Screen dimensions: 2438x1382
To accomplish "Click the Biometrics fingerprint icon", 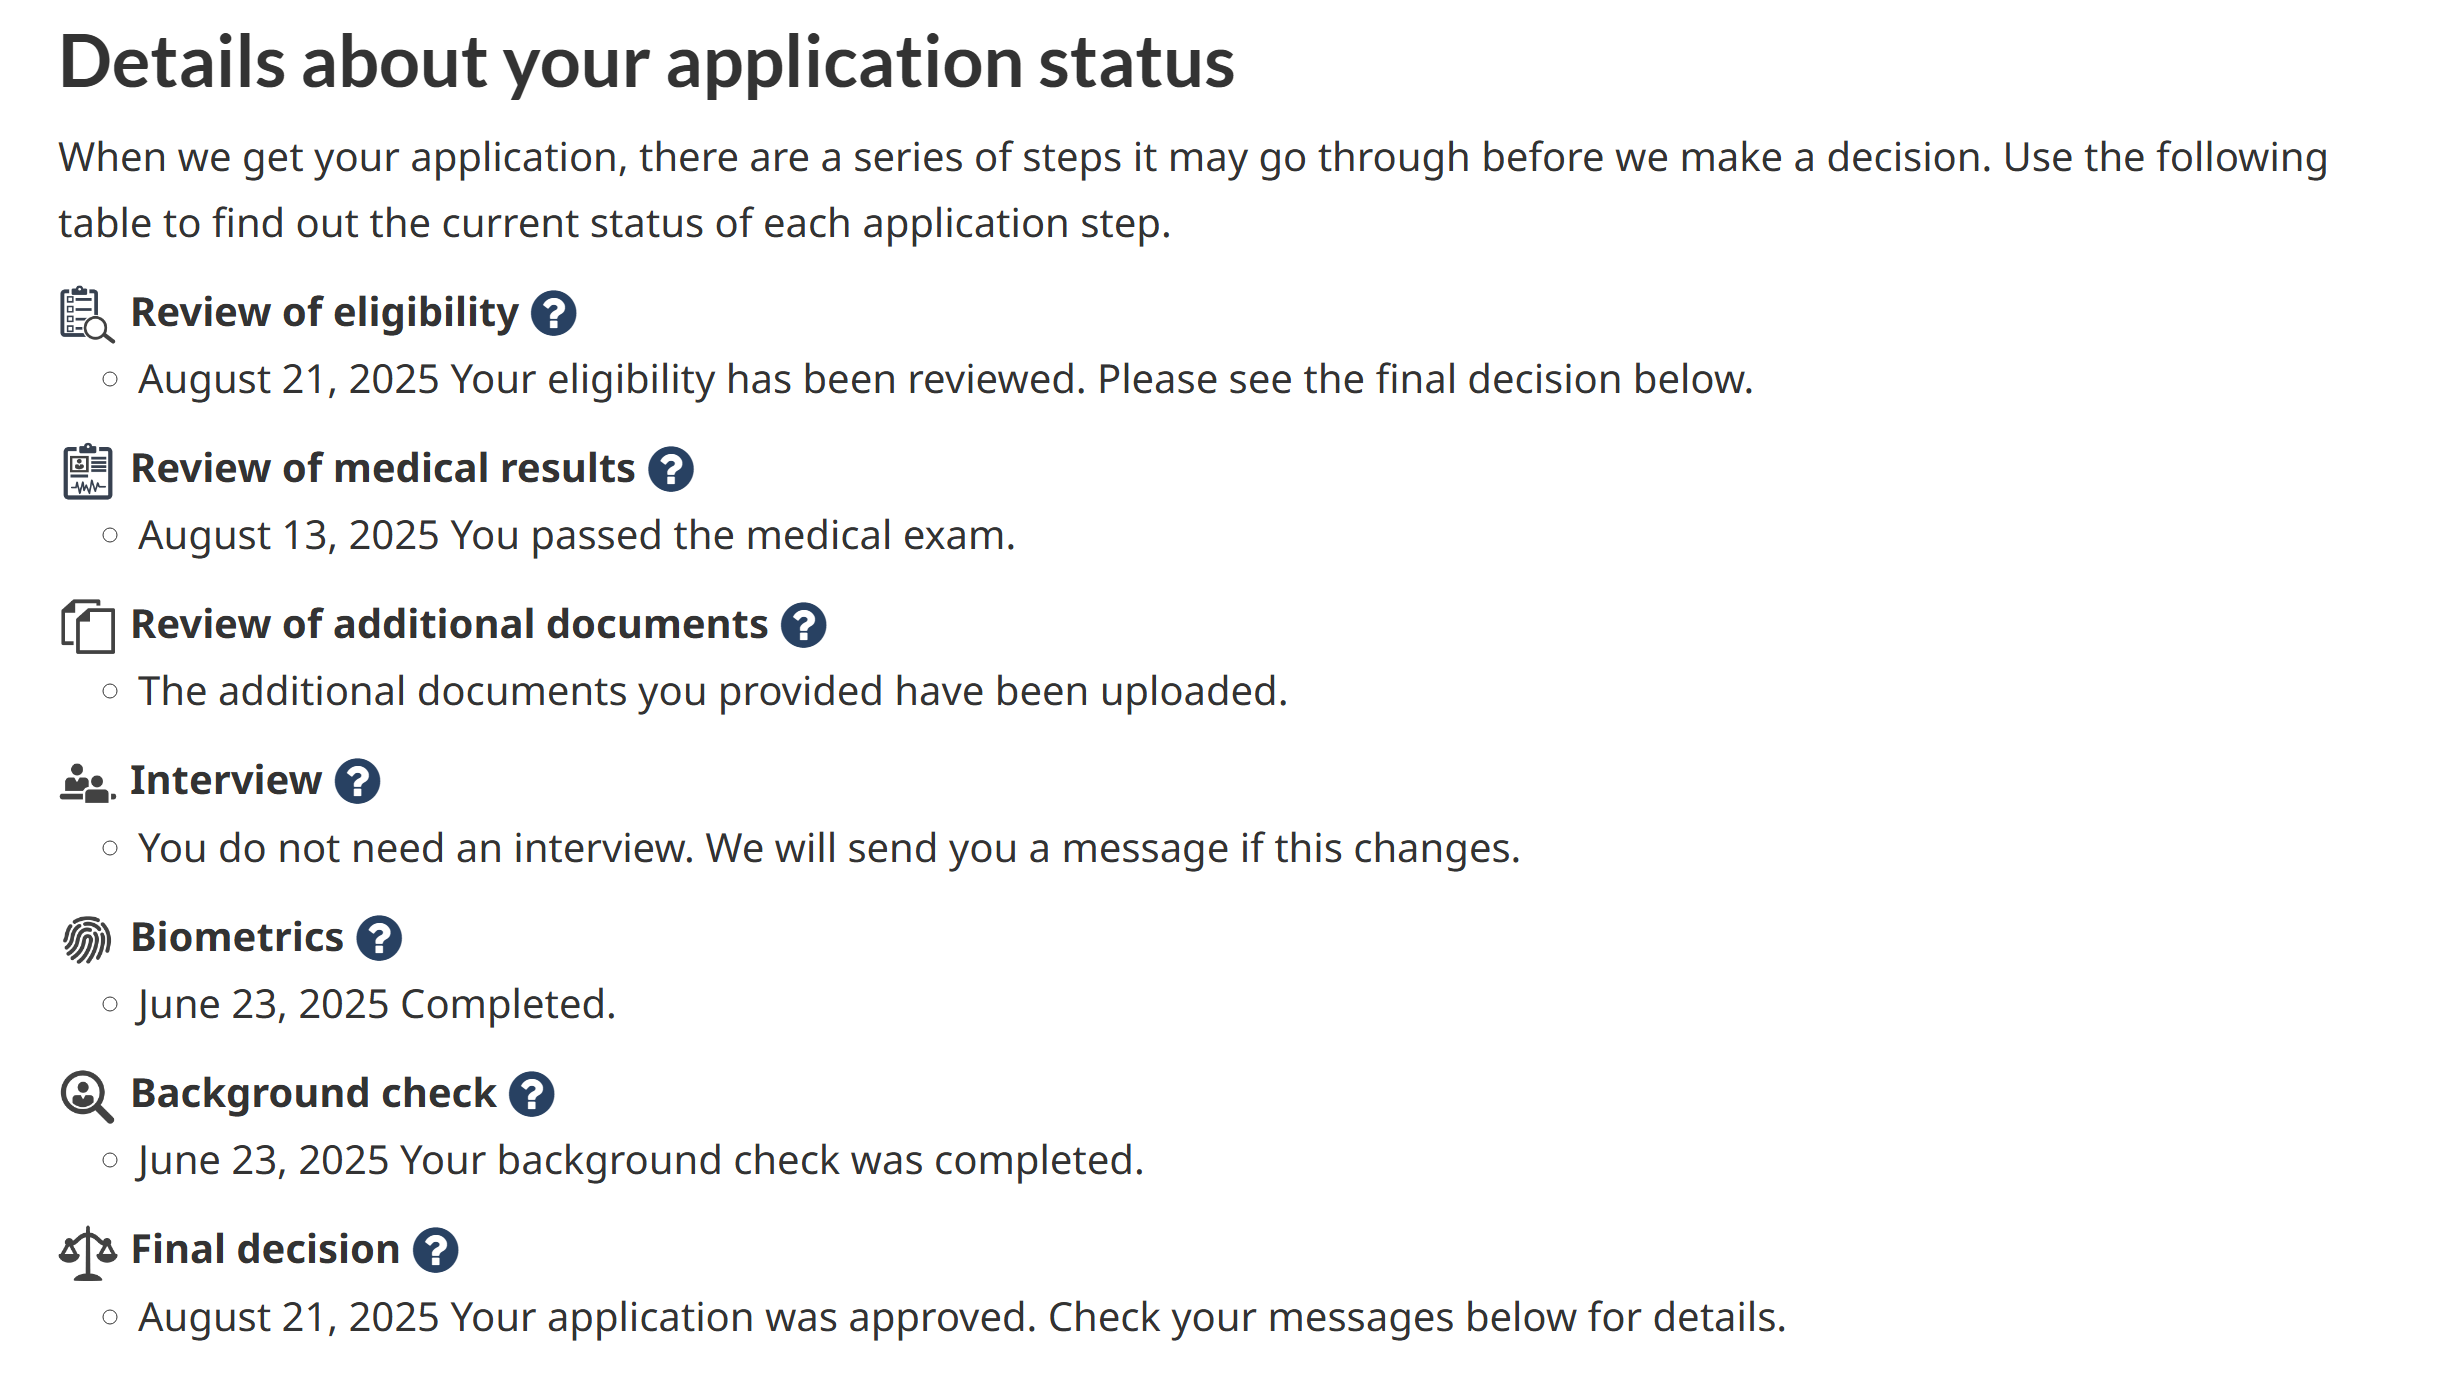I will click(x=87, y=939).
